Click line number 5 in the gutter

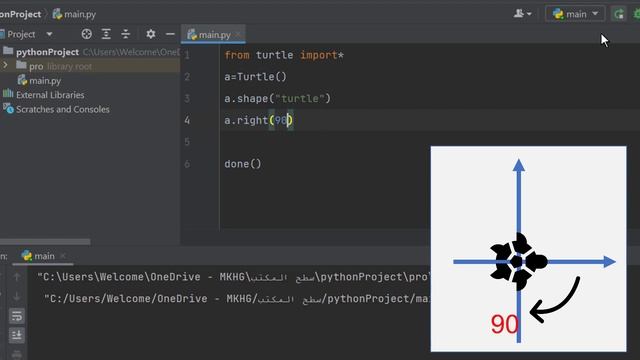[187, 142]
